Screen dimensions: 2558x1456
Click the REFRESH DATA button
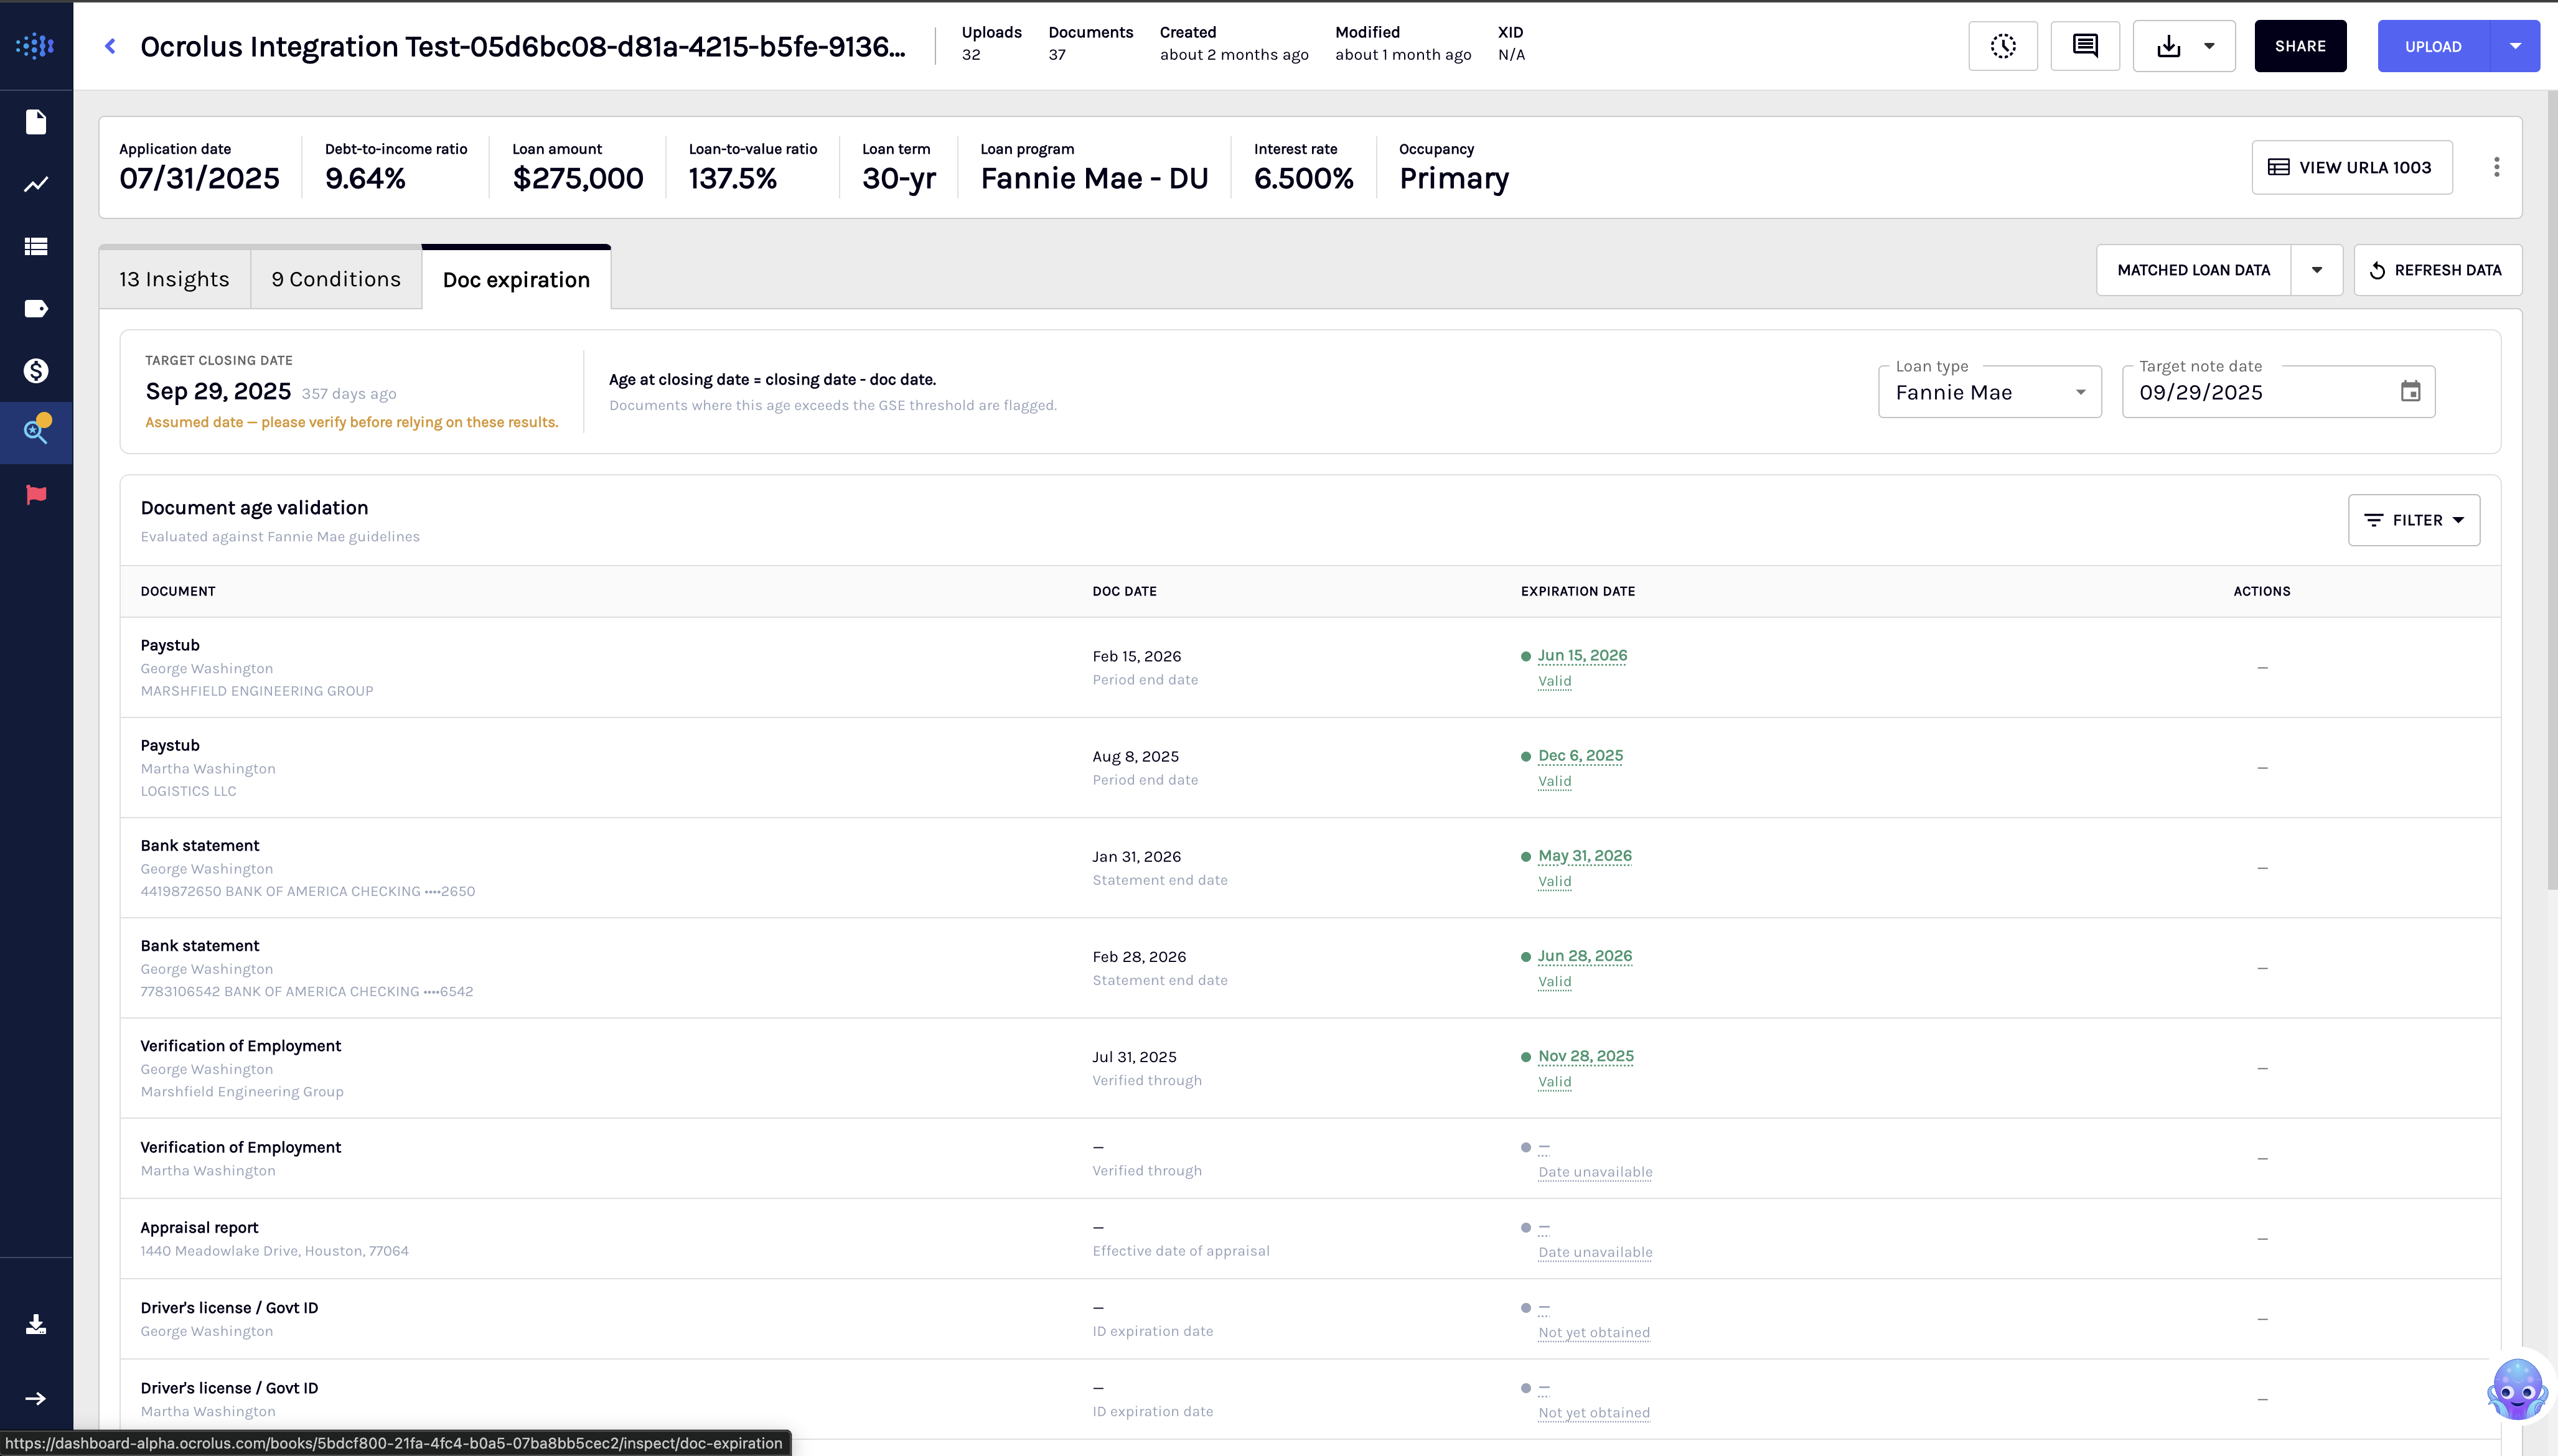click(2437, 270)
